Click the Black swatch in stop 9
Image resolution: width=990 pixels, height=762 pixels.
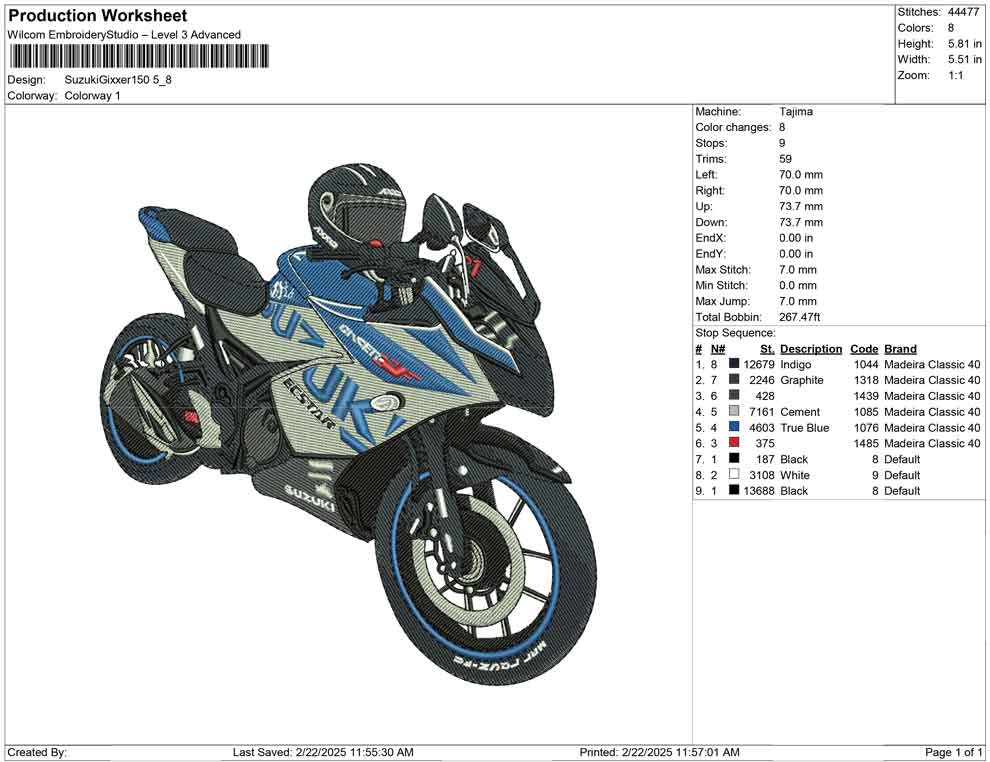(x=734, y=491)
